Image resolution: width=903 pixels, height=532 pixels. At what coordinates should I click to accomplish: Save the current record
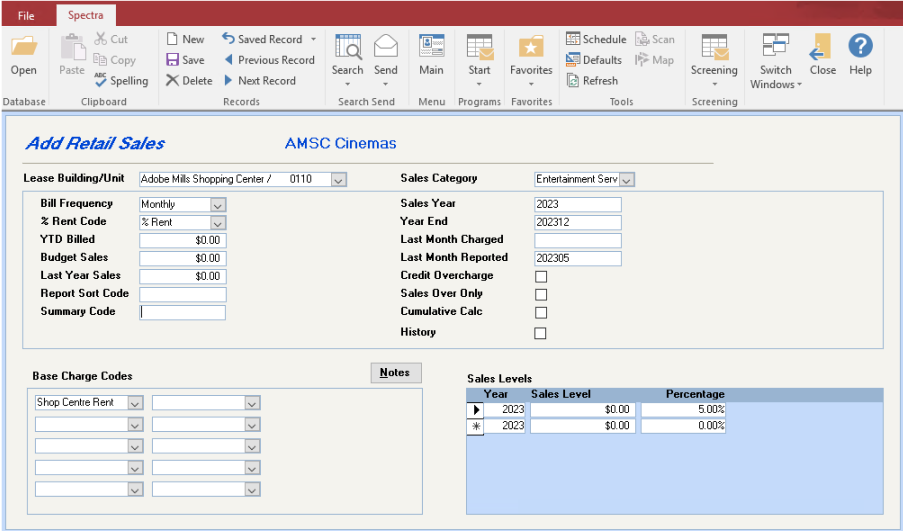click(185, 59)
